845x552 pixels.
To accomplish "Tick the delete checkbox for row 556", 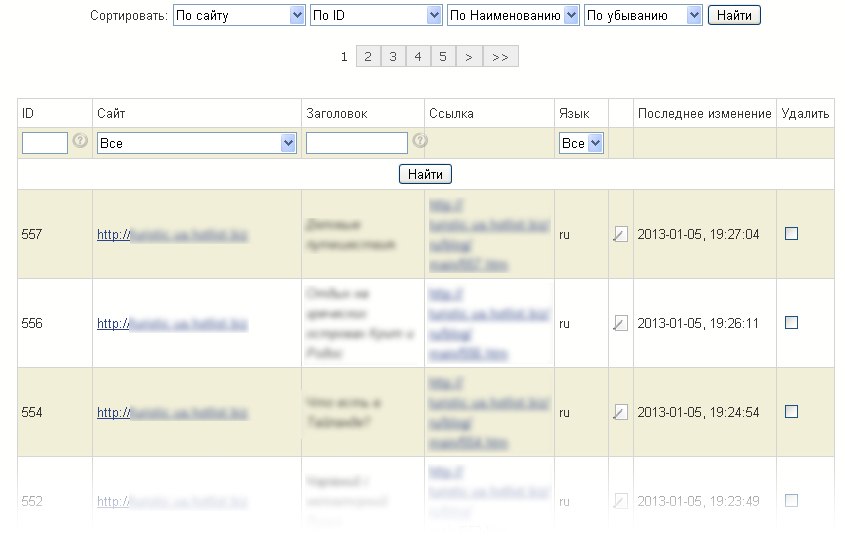I will click(791, 323).
